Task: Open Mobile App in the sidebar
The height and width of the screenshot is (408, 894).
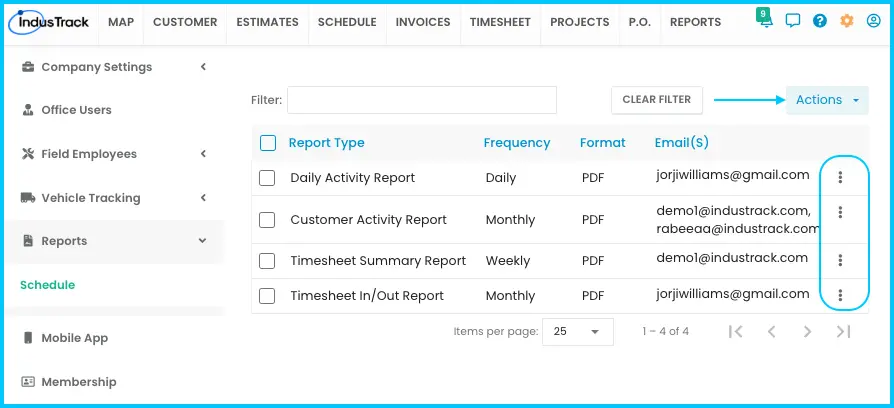Action: (75, 338)
